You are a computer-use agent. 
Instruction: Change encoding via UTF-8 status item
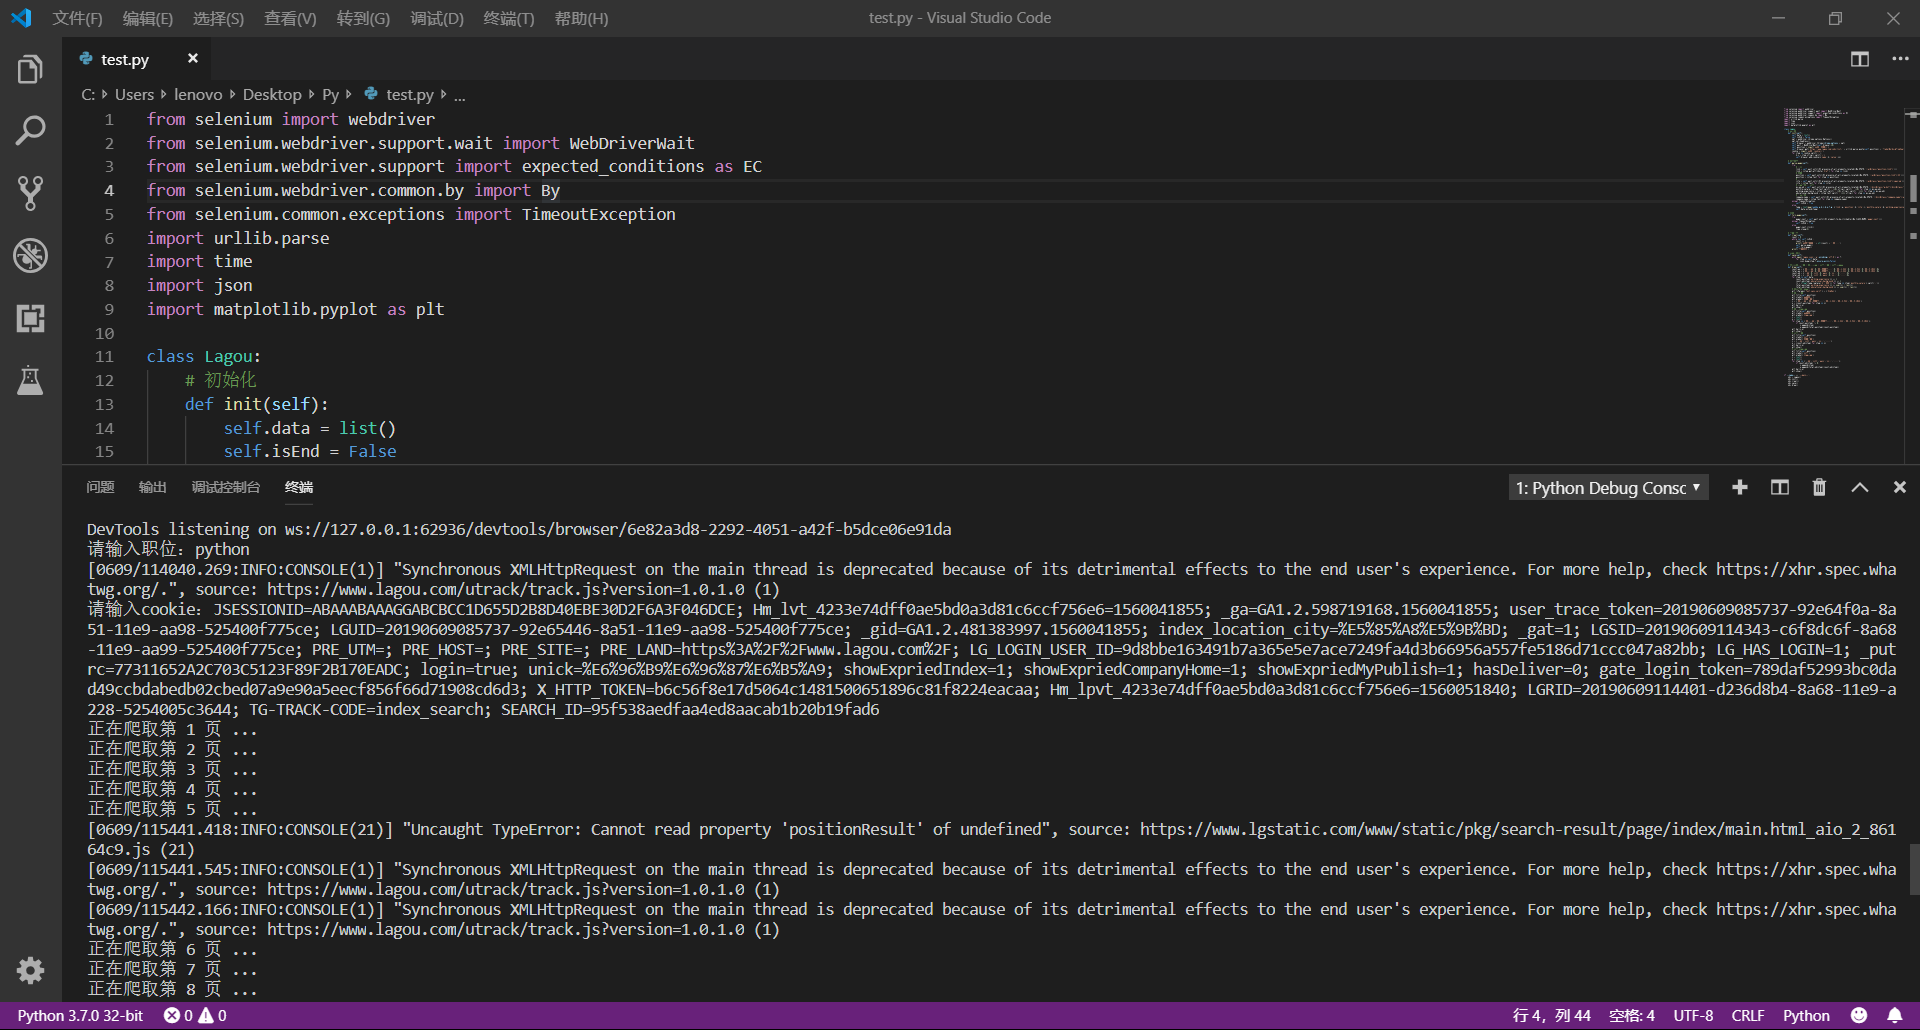1693,1015
